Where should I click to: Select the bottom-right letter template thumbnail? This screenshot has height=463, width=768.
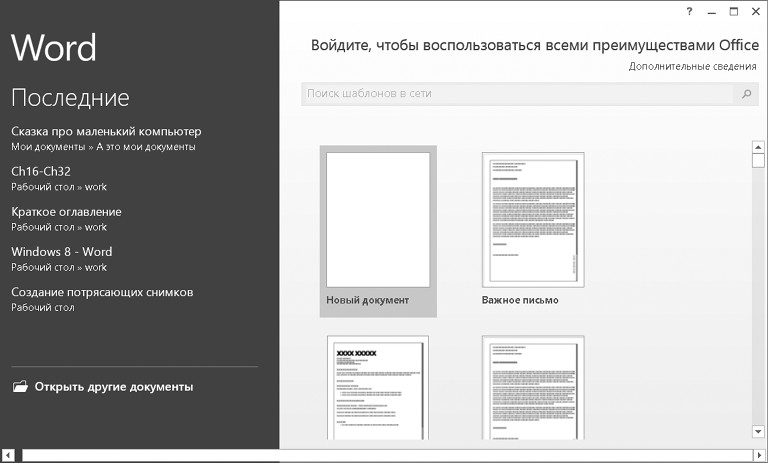click(x=532, y=388)
